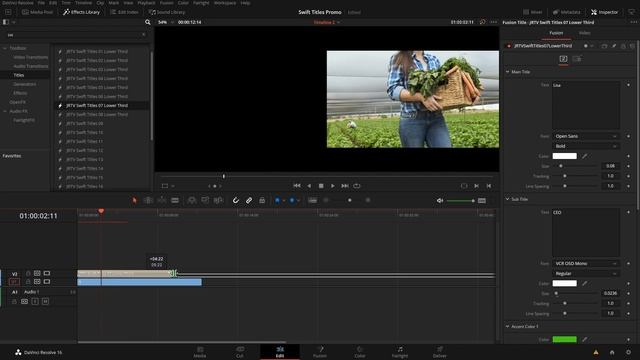Open the audio mixer meter icon
The height and width of the screenshot is (360, 640).
482,200
